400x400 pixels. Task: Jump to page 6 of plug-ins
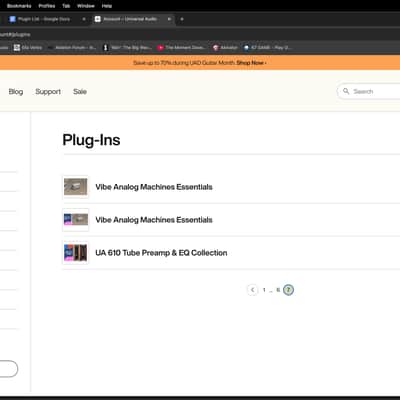278,290
